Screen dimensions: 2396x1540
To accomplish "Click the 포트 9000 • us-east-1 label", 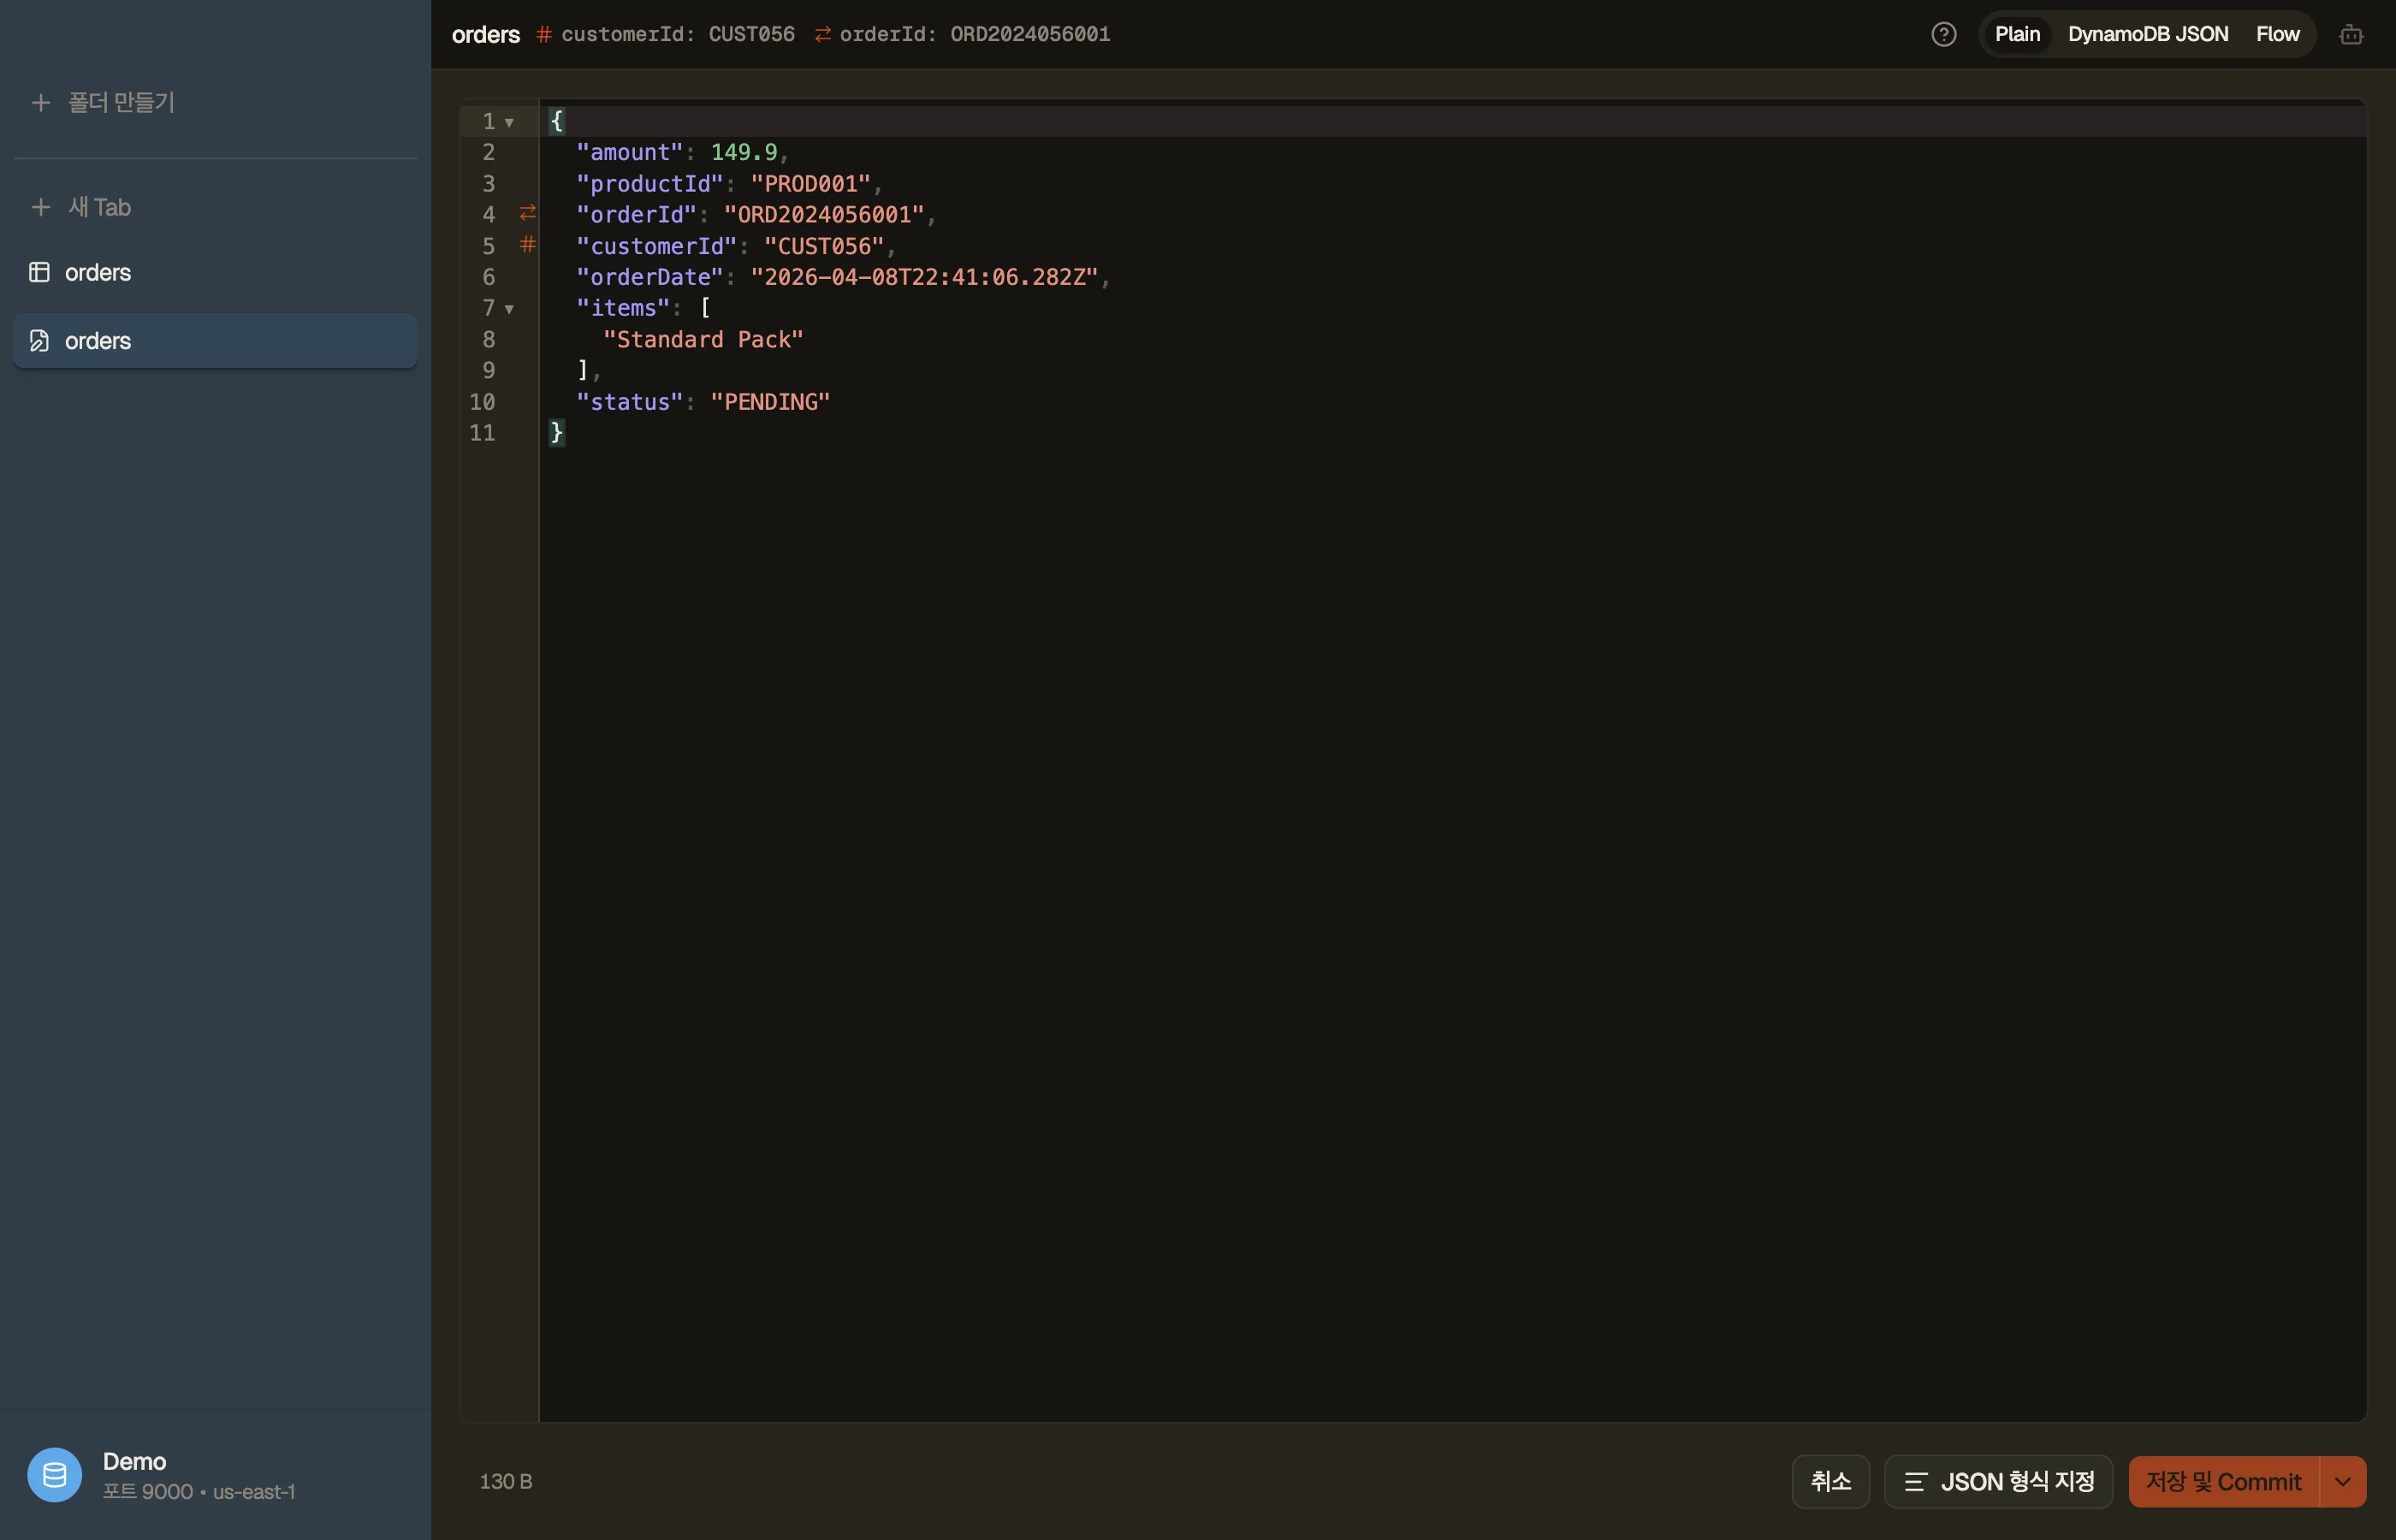I will click(x=199, y=1492).
